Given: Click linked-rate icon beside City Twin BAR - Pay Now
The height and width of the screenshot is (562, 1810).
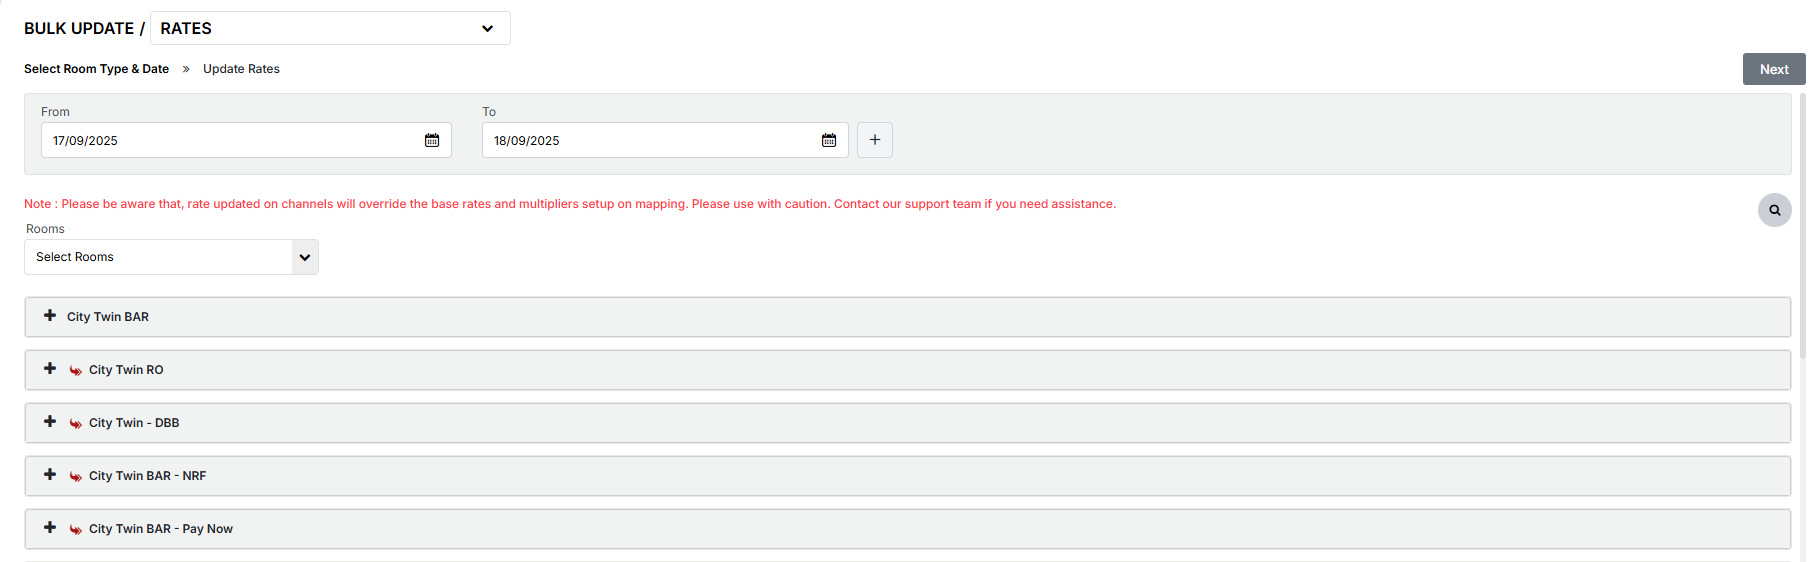Looking at the screenshot, I should click(x=76, y=530).
